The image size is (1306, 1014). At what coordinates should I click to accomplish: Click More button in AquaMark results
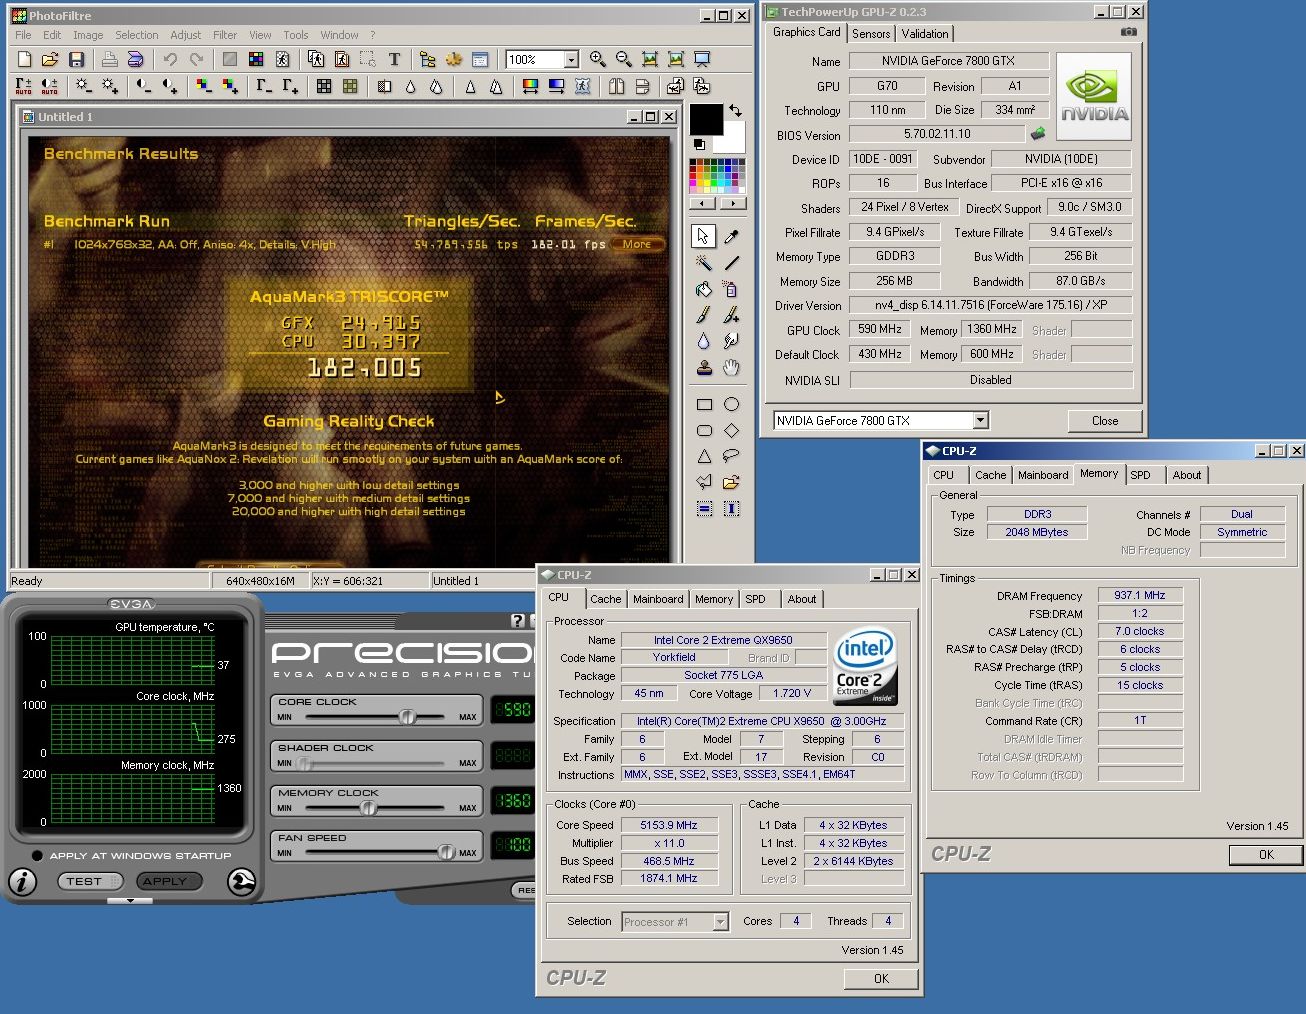(x=637, y=244)
